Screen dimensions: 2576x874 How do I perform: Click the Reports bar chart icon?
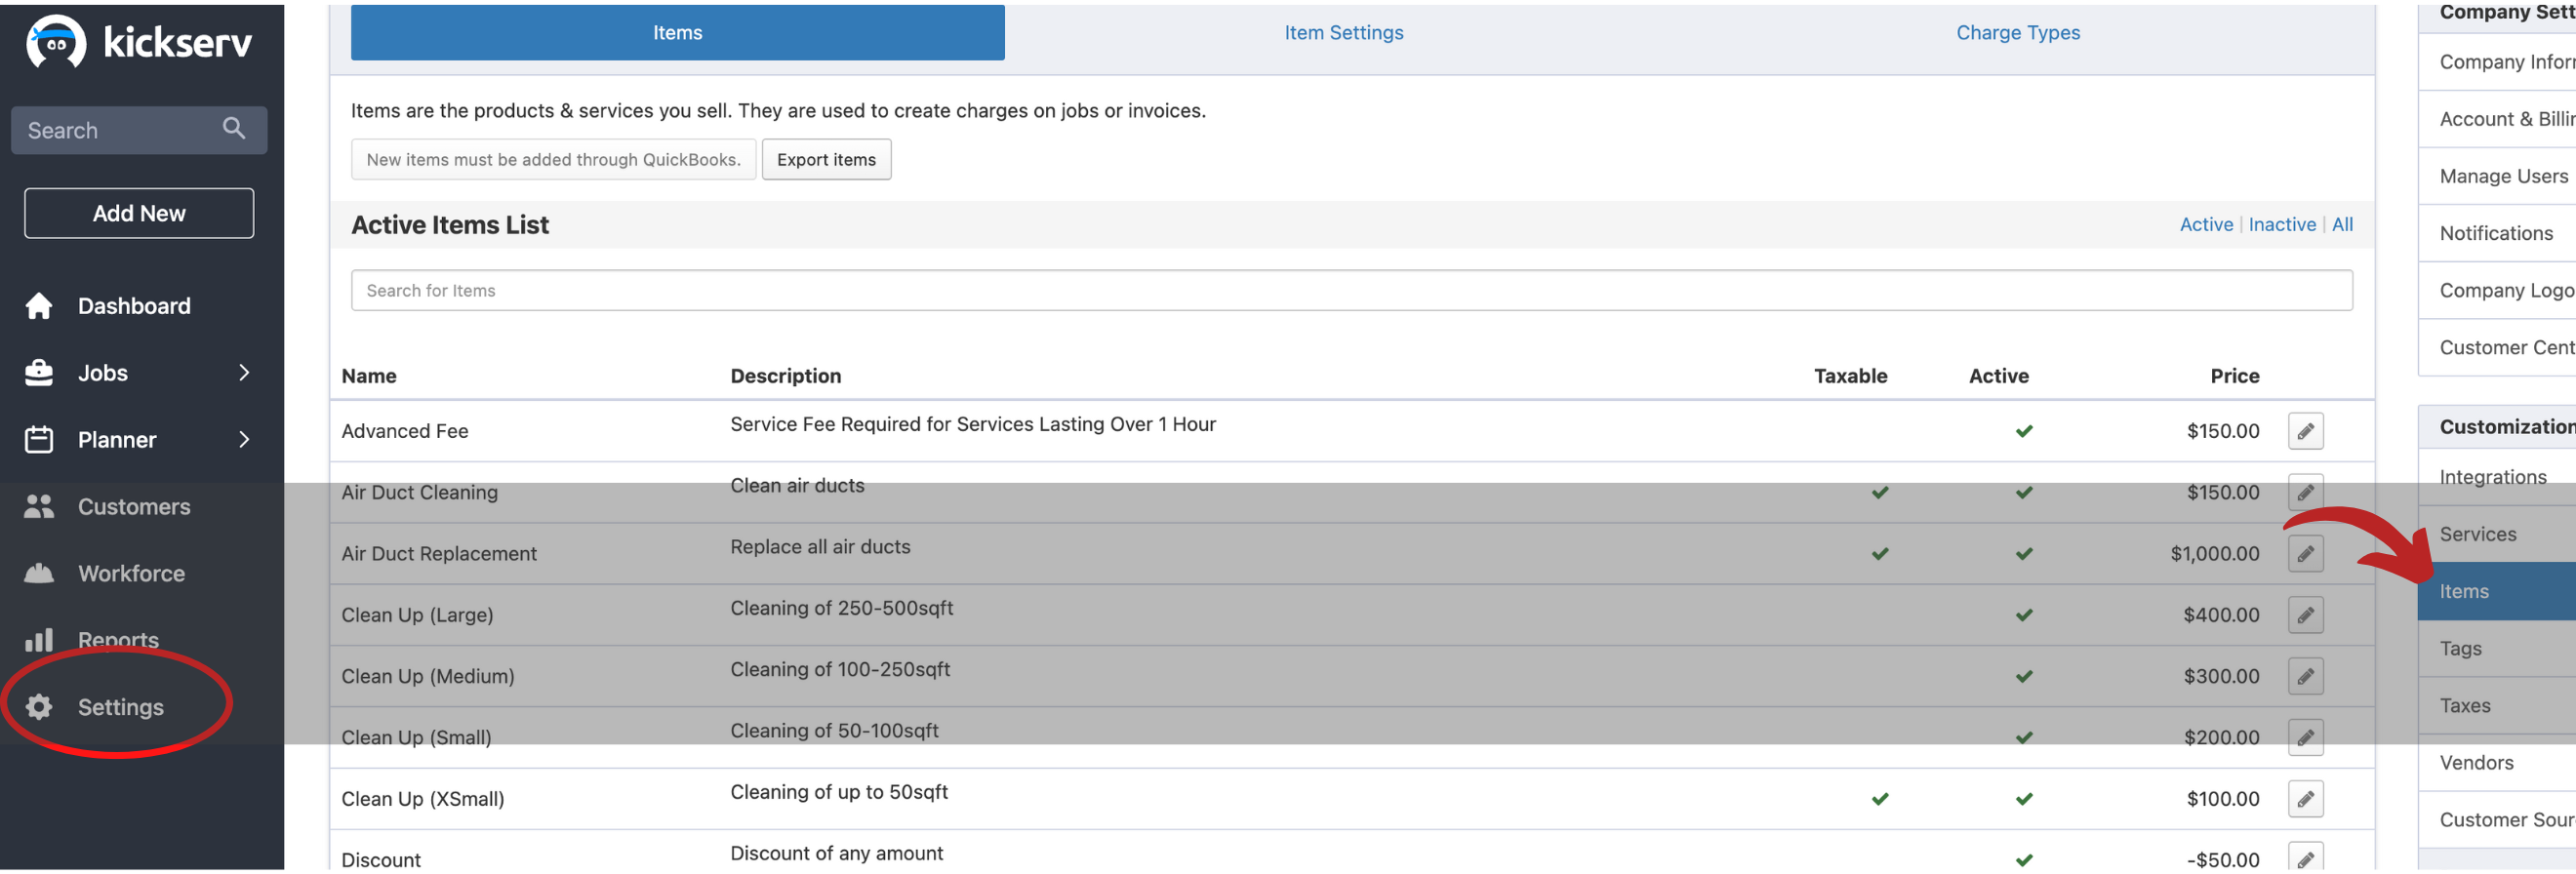[39, 640]
